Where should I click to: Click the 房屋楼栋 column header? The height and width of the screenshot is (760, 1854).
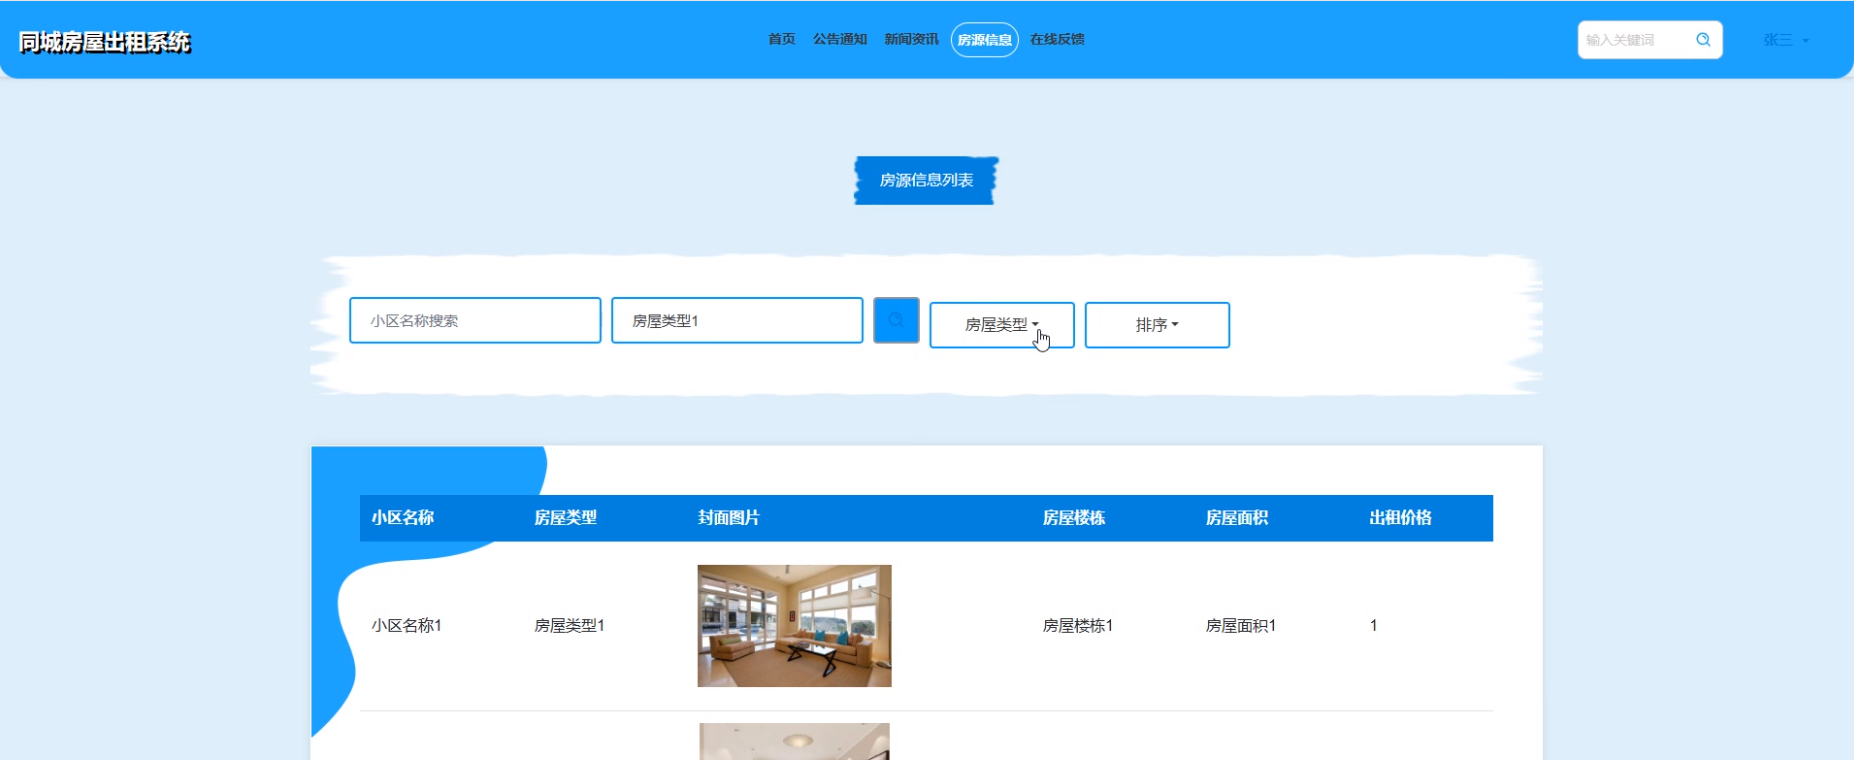pyautogui.click(x=1074, y=518)
